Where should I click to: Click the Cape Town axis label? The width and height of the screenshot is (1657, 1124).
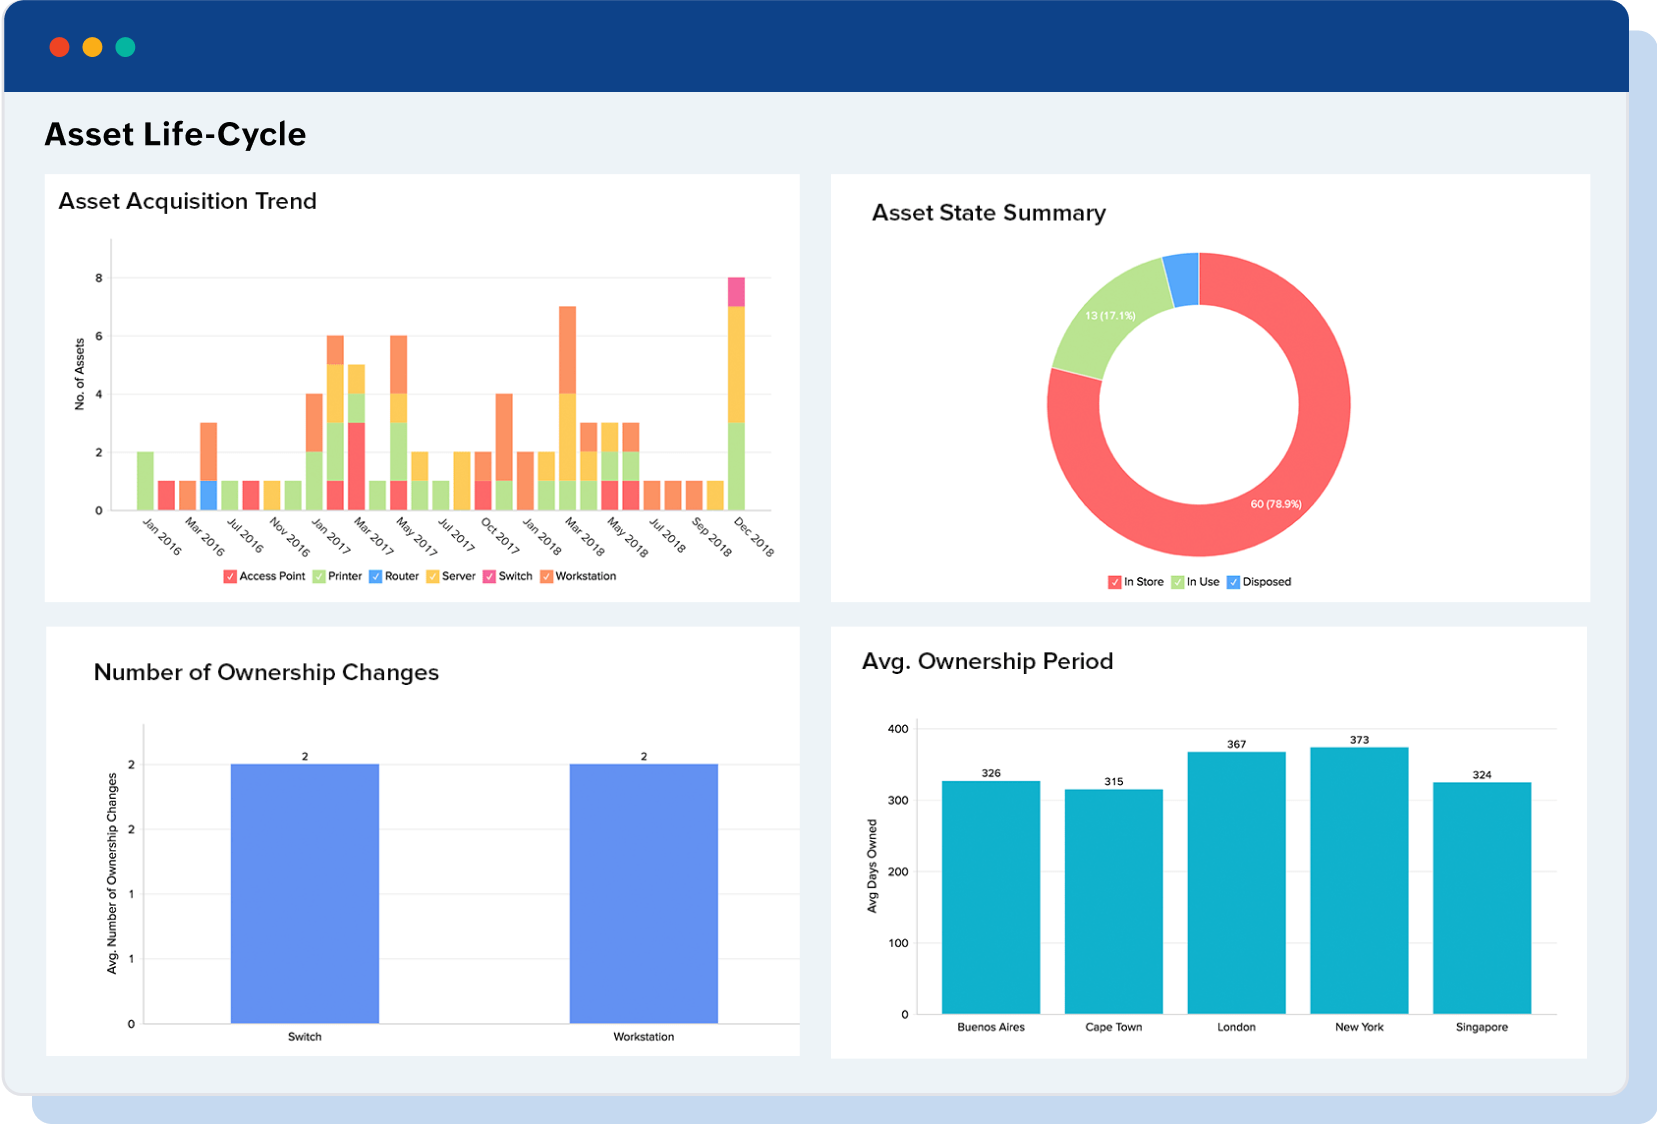[1114, 1027]
